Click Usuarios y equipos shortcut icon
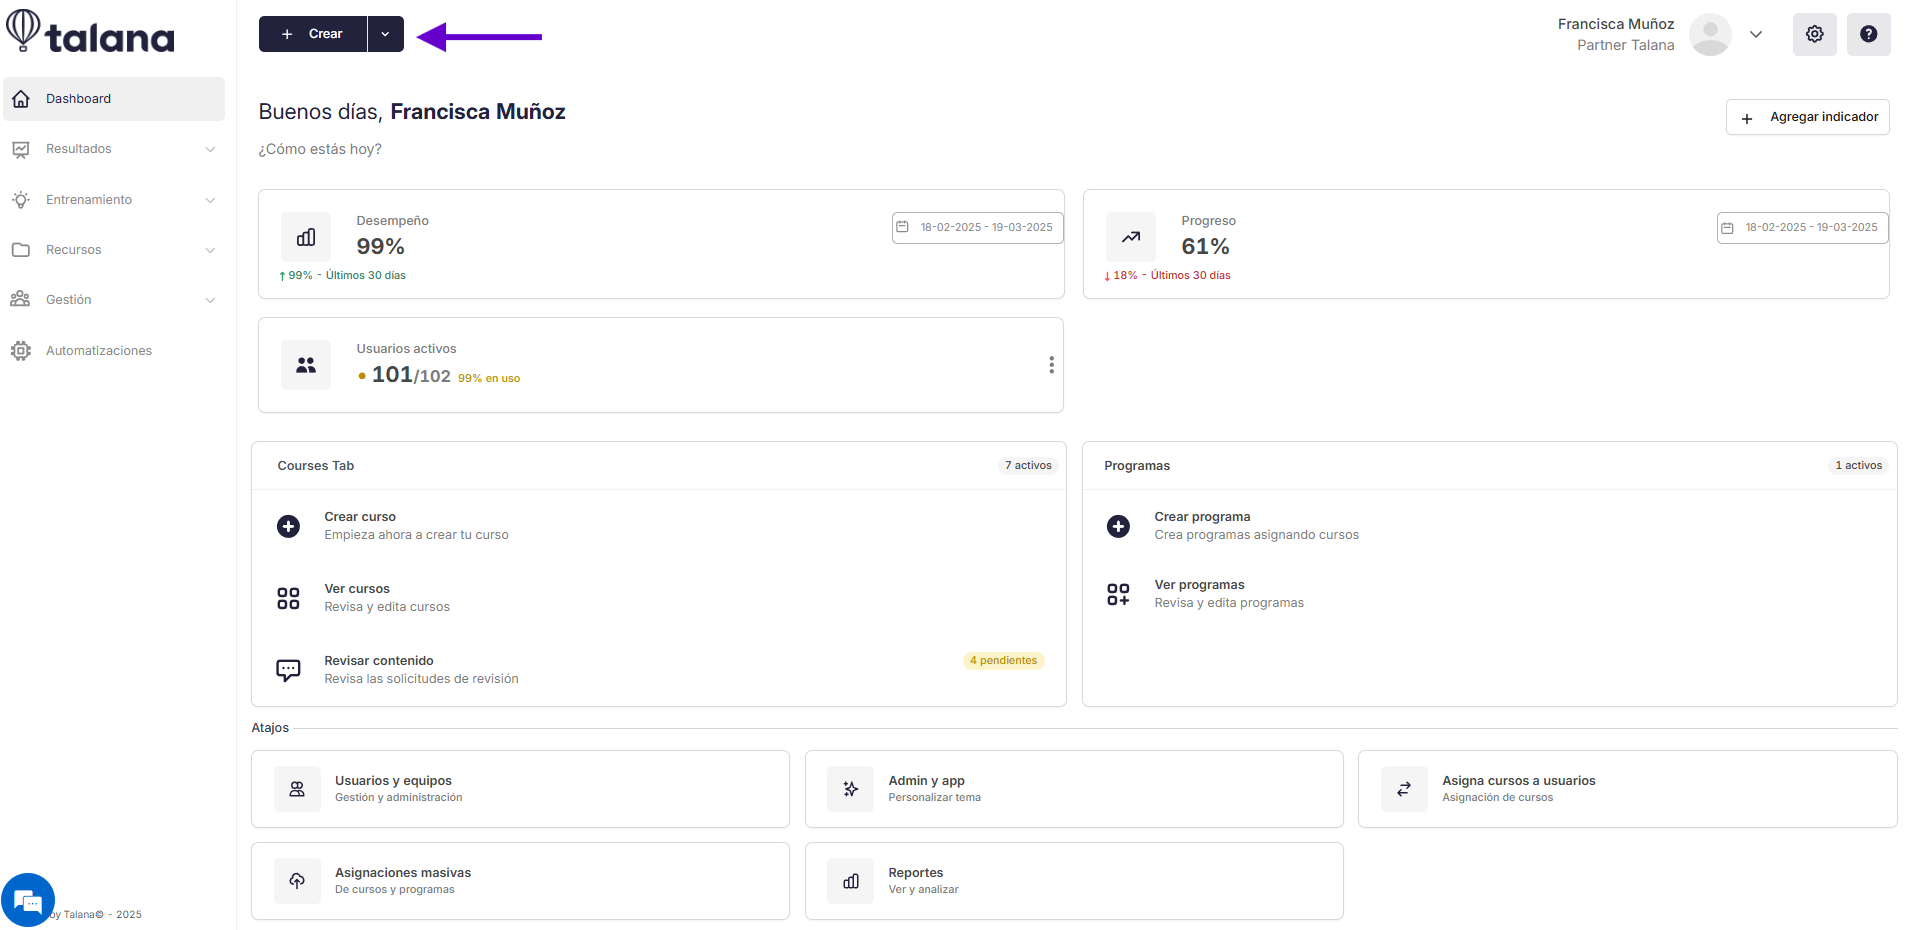This screenshot has width=1906, height=930. (297, 789)
